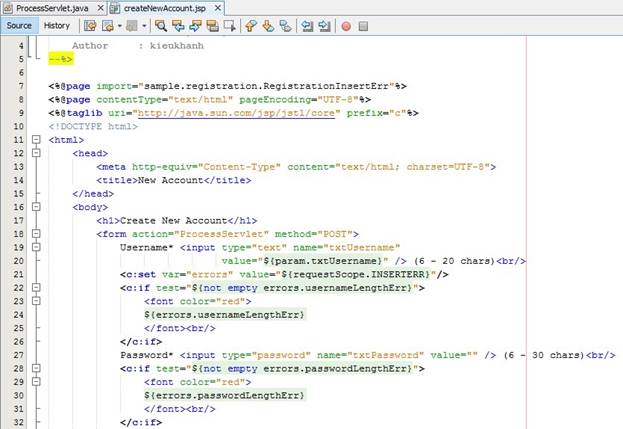Collapse the <form> fold on line 18
This screenshot has width=623, height=429.
(36, 234)
